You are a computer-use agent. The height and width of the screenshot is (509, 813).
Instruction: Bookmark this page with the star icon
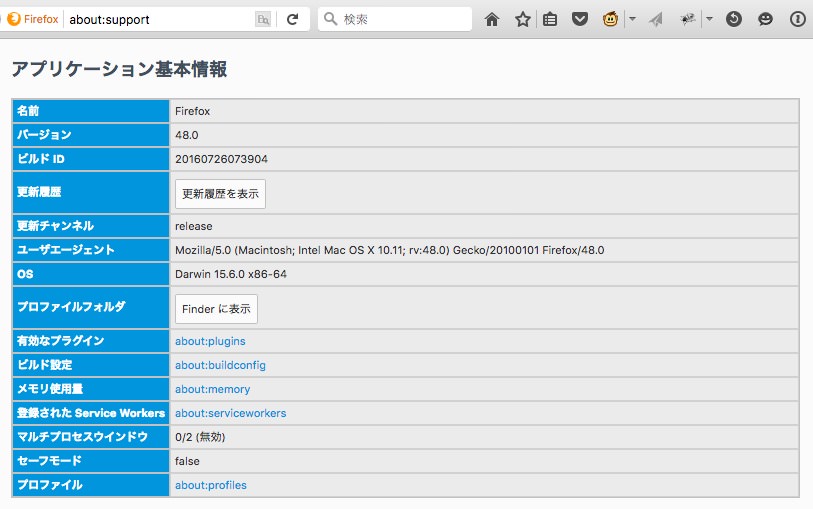[x=523, y=20]
